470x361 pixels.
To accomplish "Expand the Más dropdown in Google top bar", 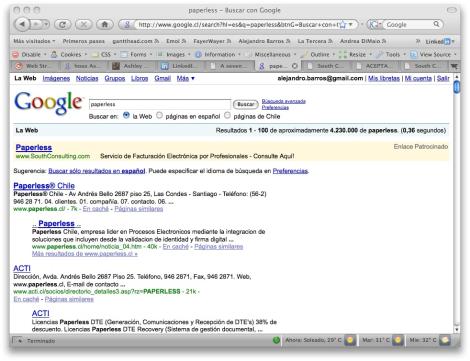I will (186, 78).
